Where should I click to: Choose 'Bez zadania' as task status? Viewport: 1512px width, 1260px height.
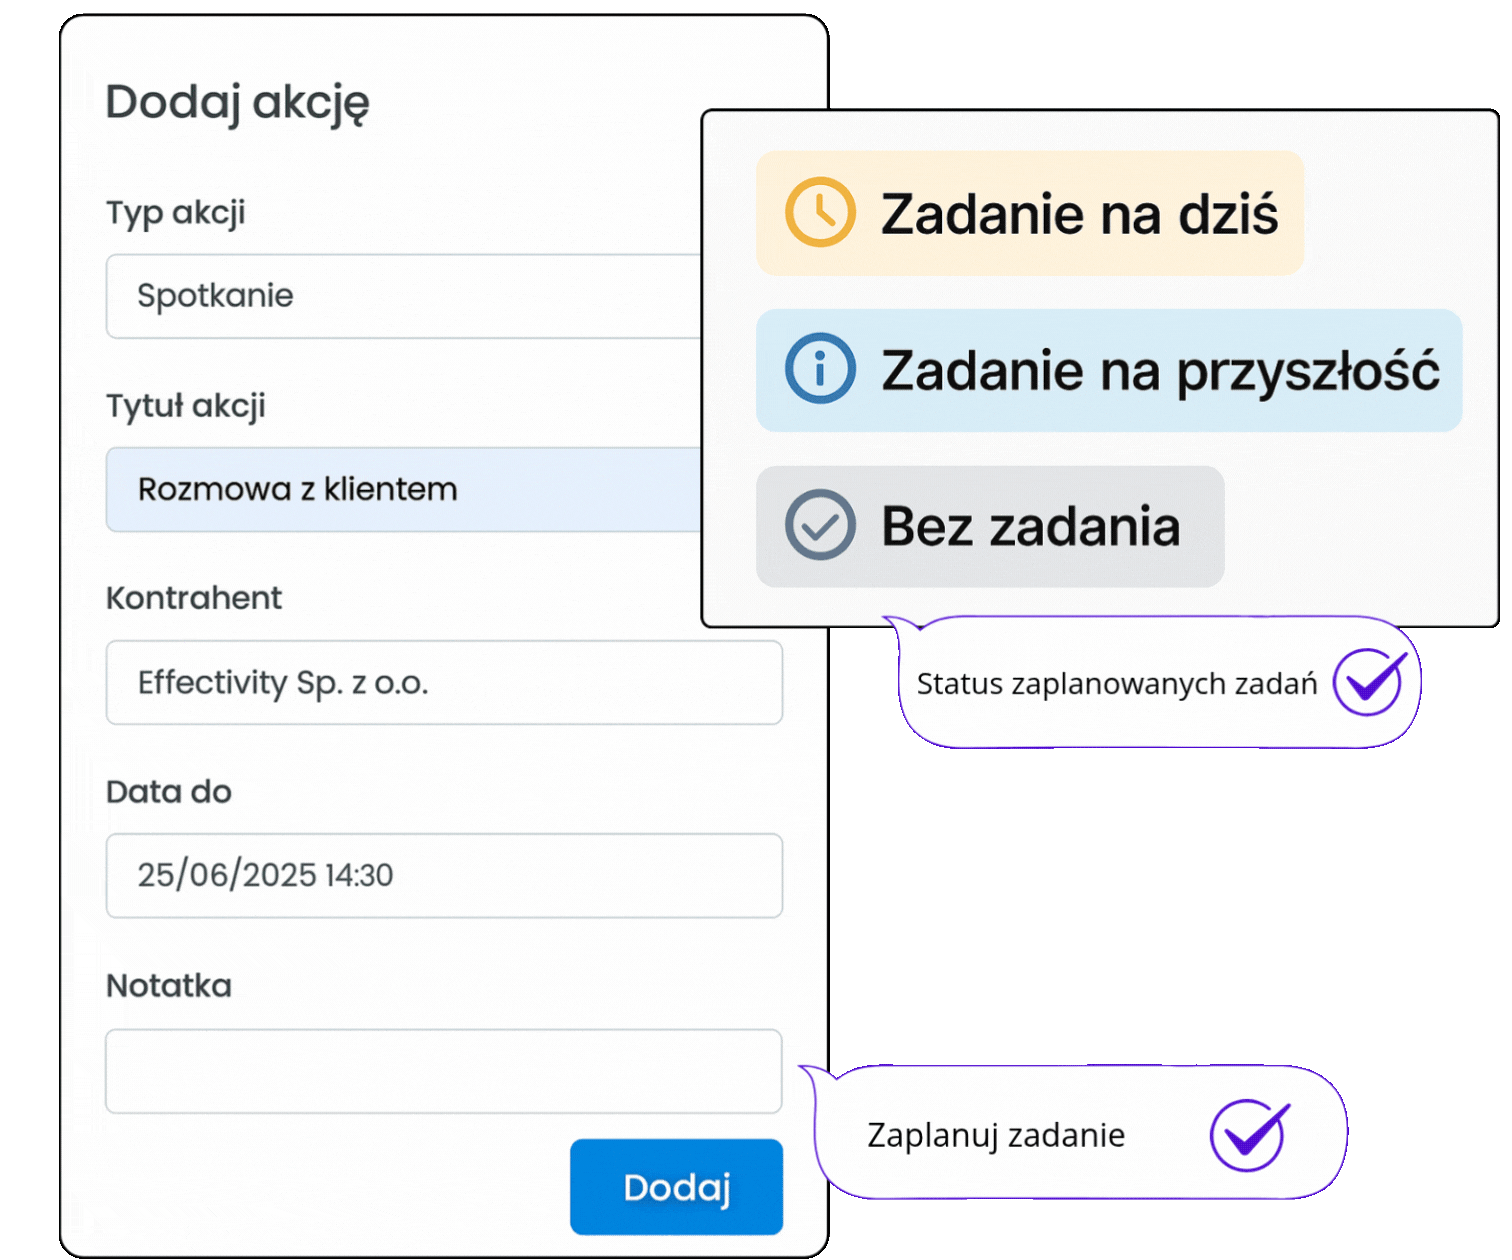988,524
